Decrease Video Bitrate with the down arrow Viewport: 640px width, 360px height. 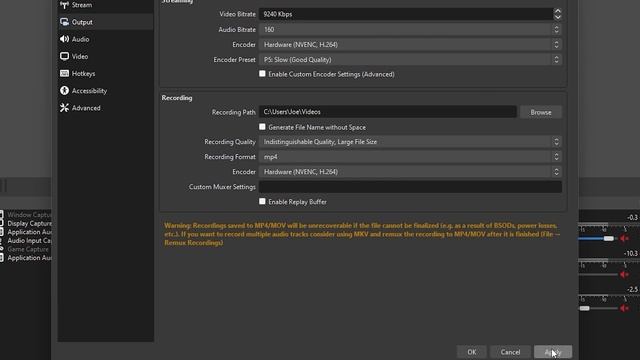(x=558, y=17)
